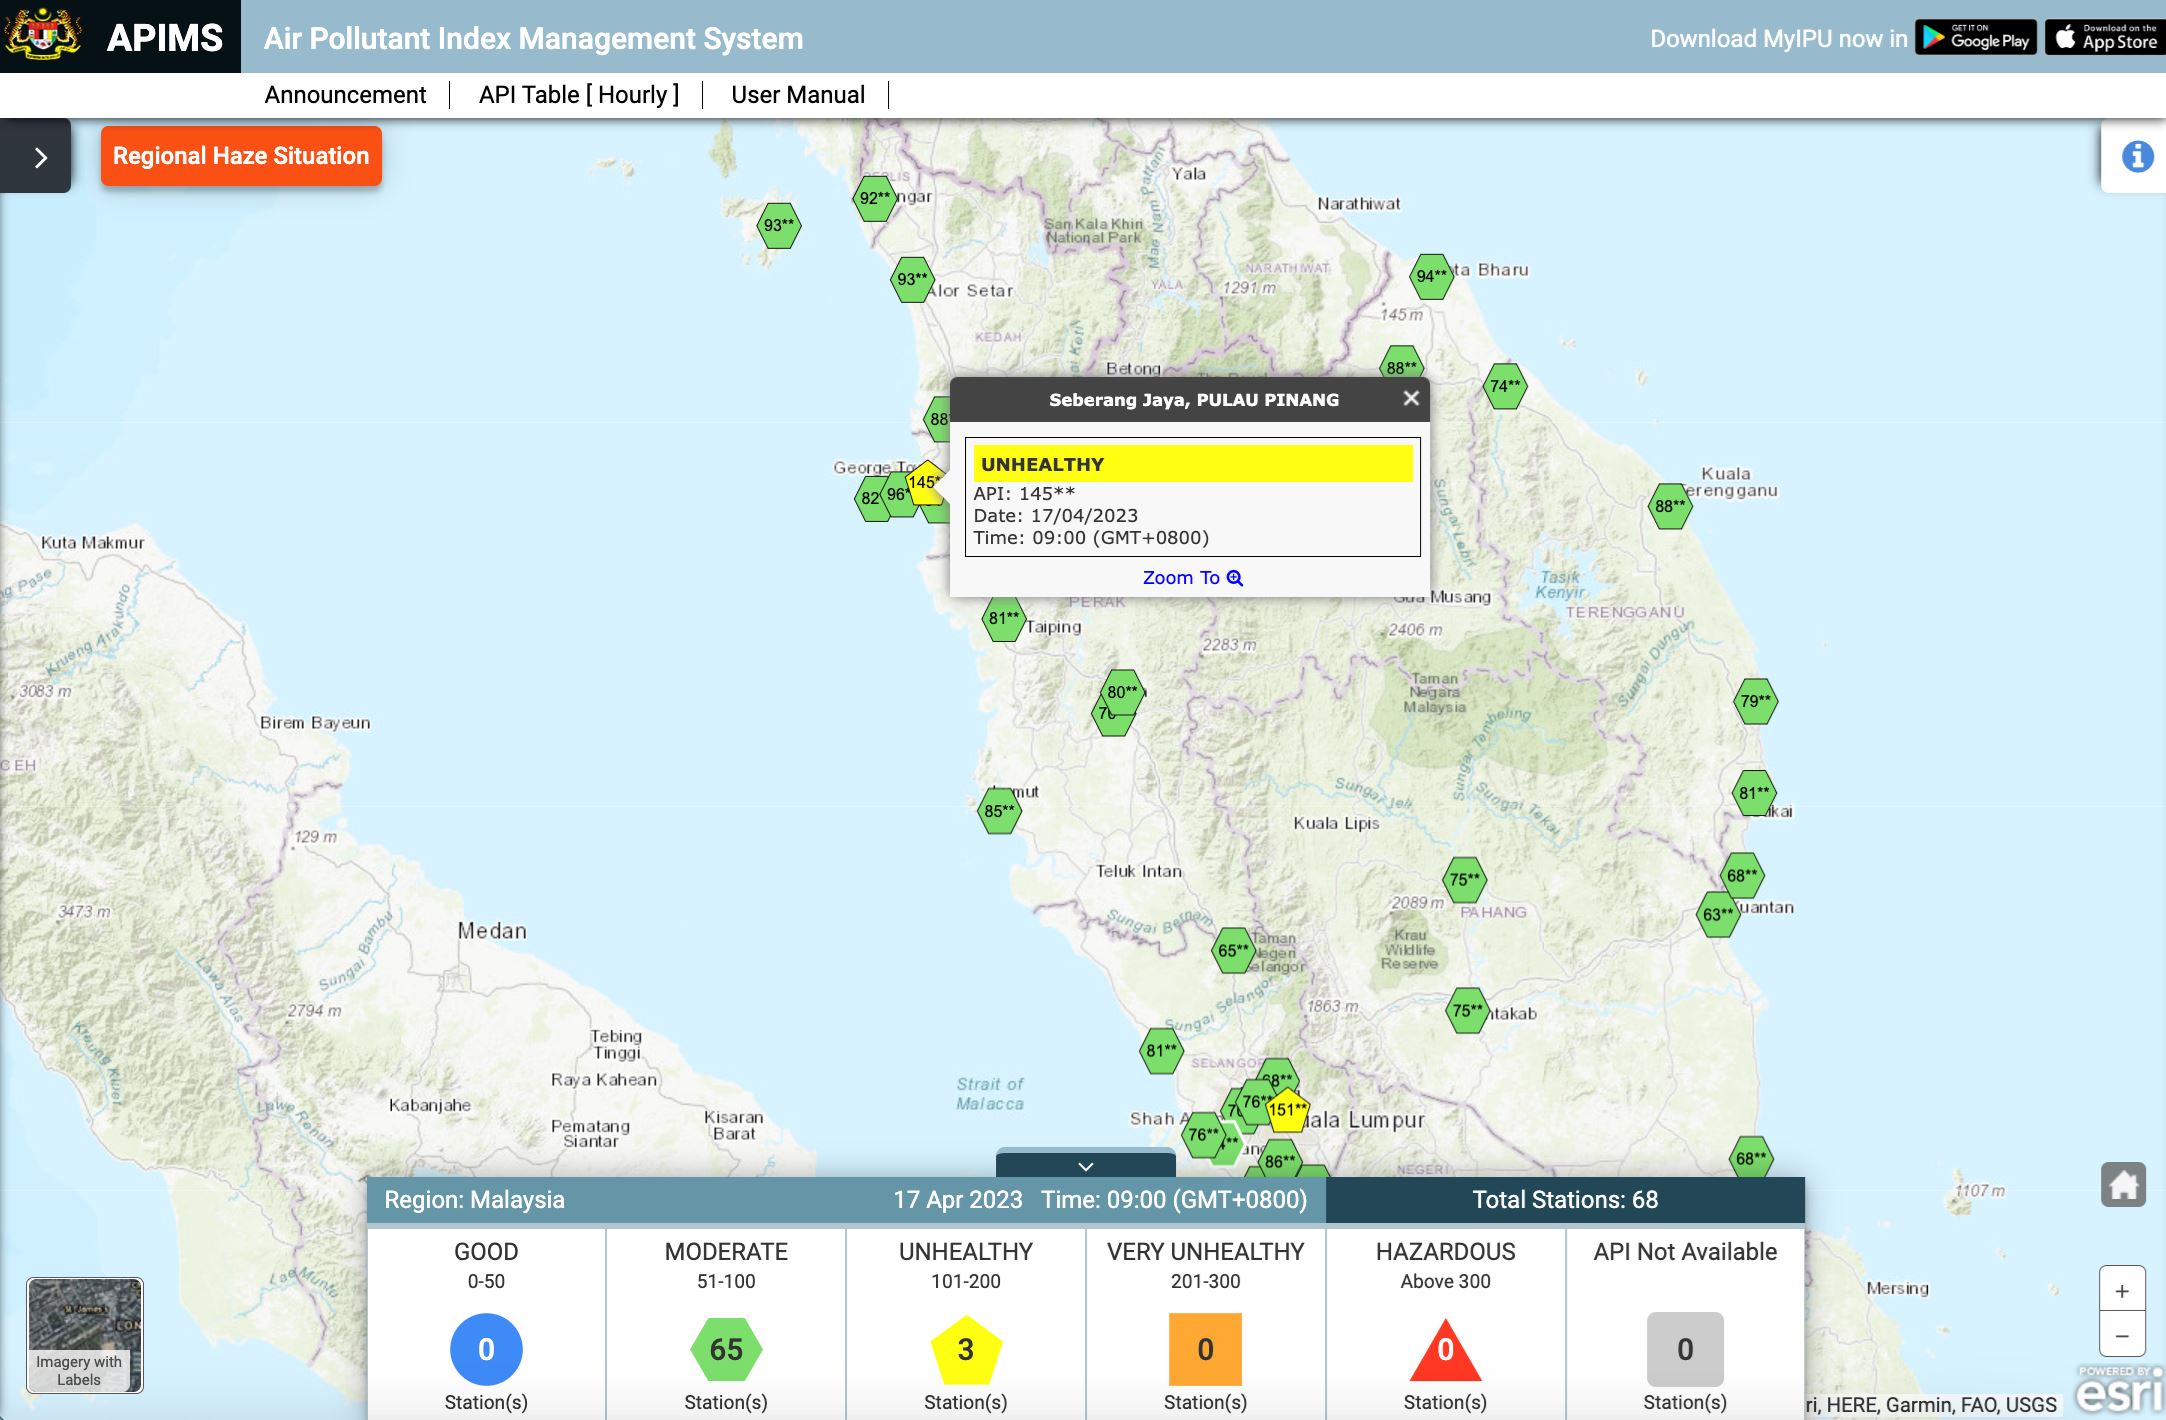Viewport: 2166px width, 1420px height.
Task: Click the gray API Not Available legend icon
Action: click(1684, 1349)
